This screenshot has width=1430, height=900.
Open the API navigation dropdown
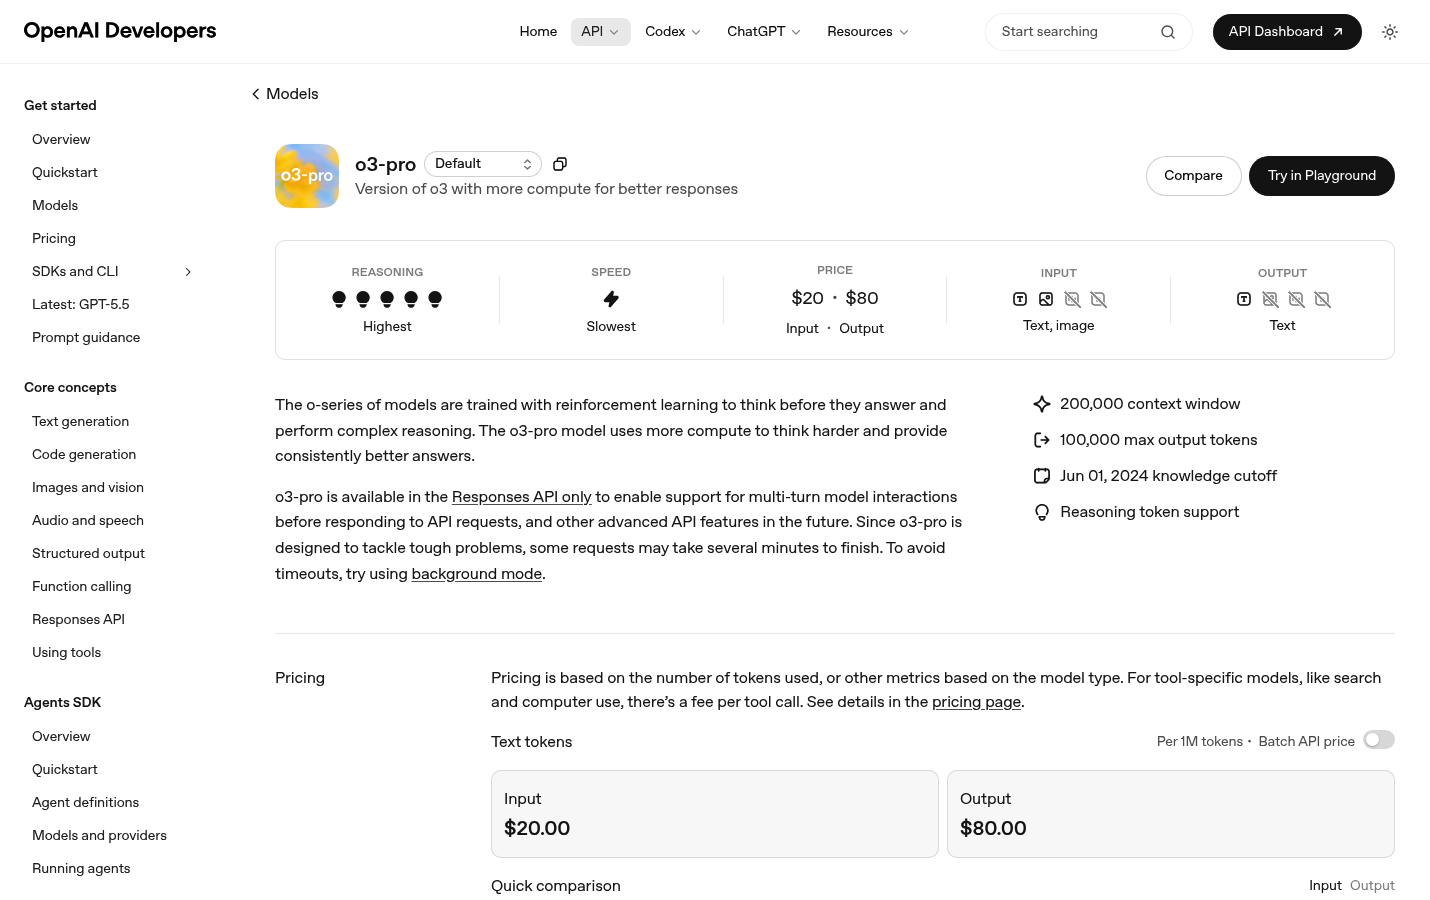[x=600, y=32]
